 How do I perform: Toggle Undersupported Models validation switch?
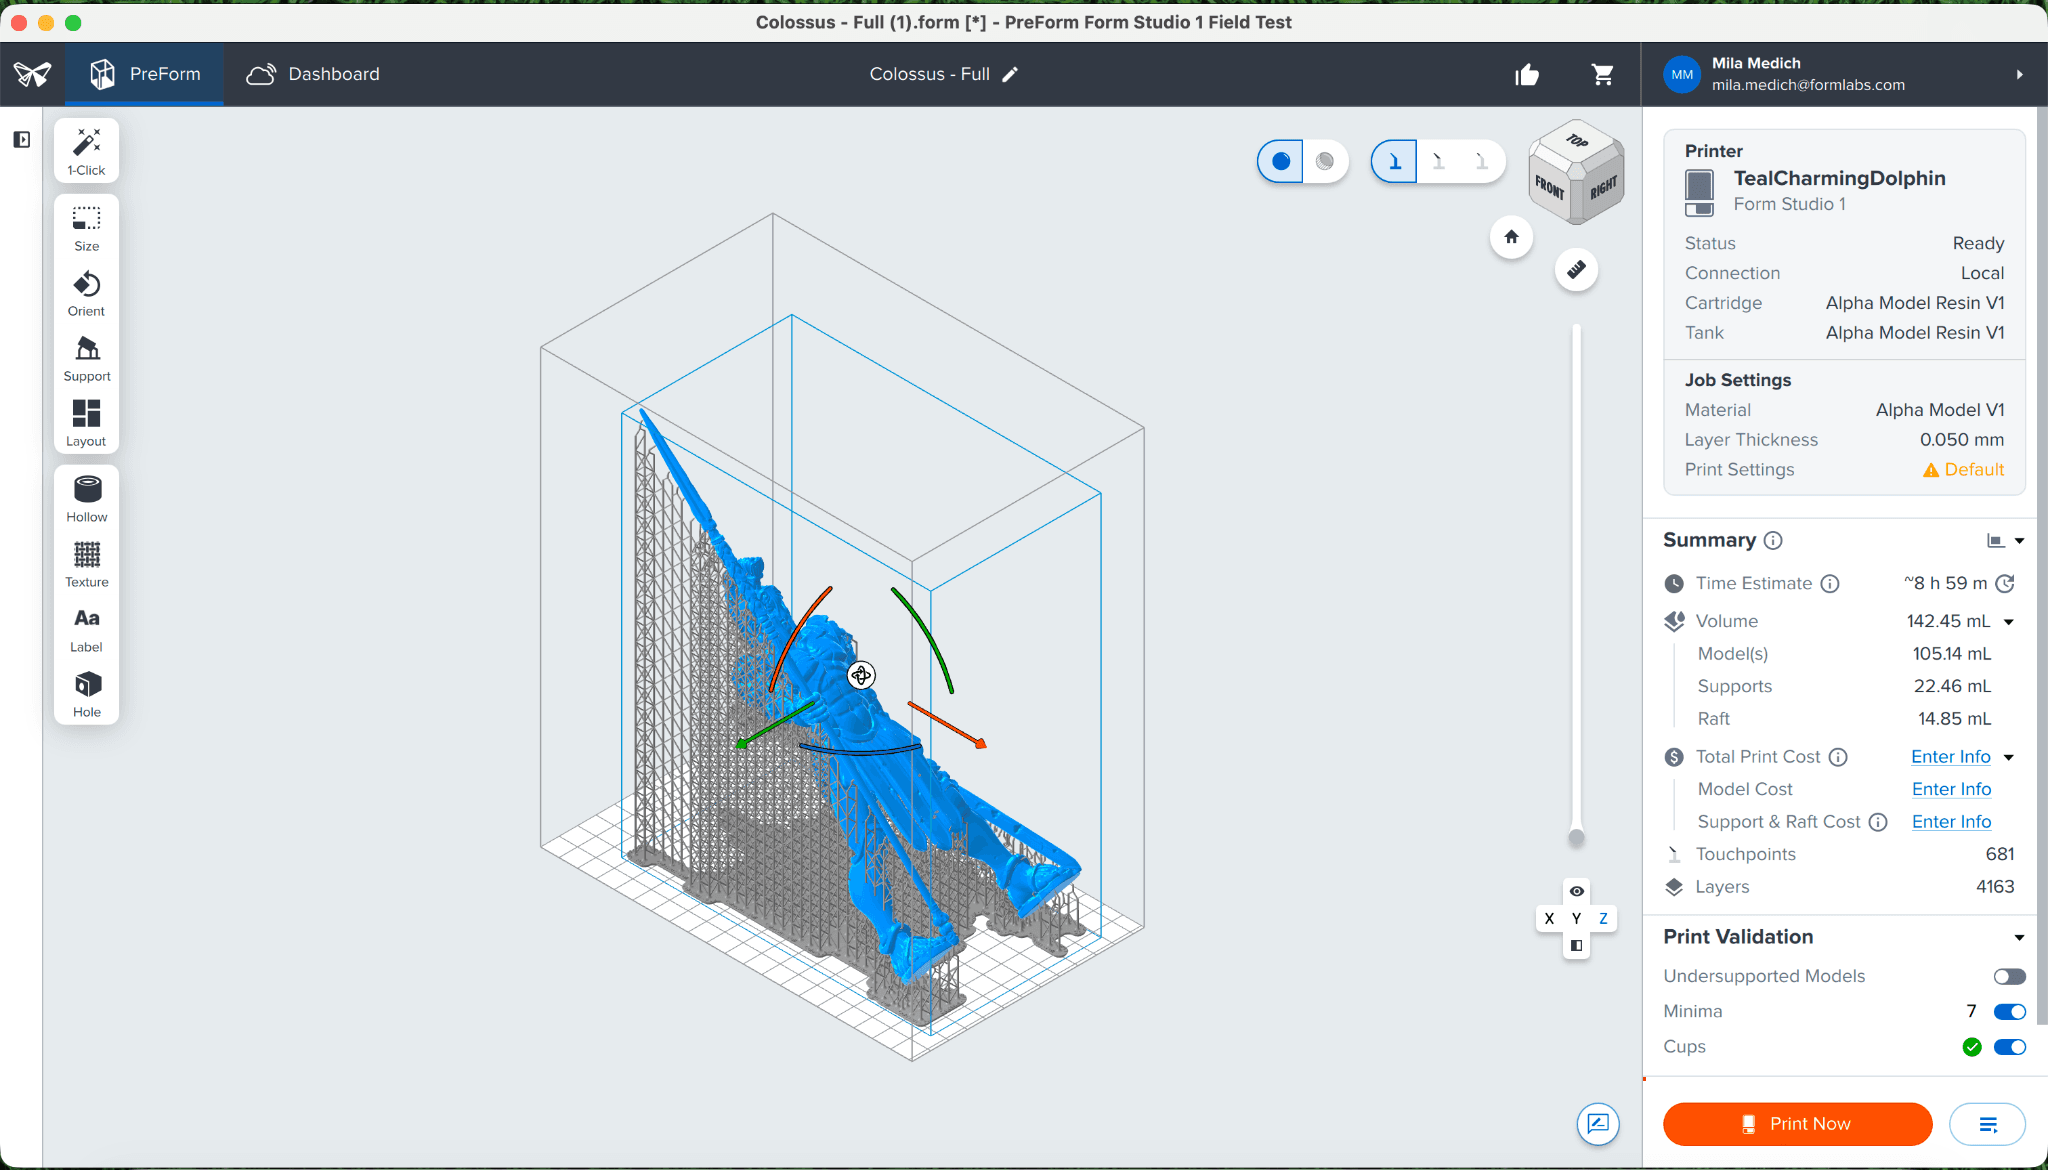[2009, 976]
